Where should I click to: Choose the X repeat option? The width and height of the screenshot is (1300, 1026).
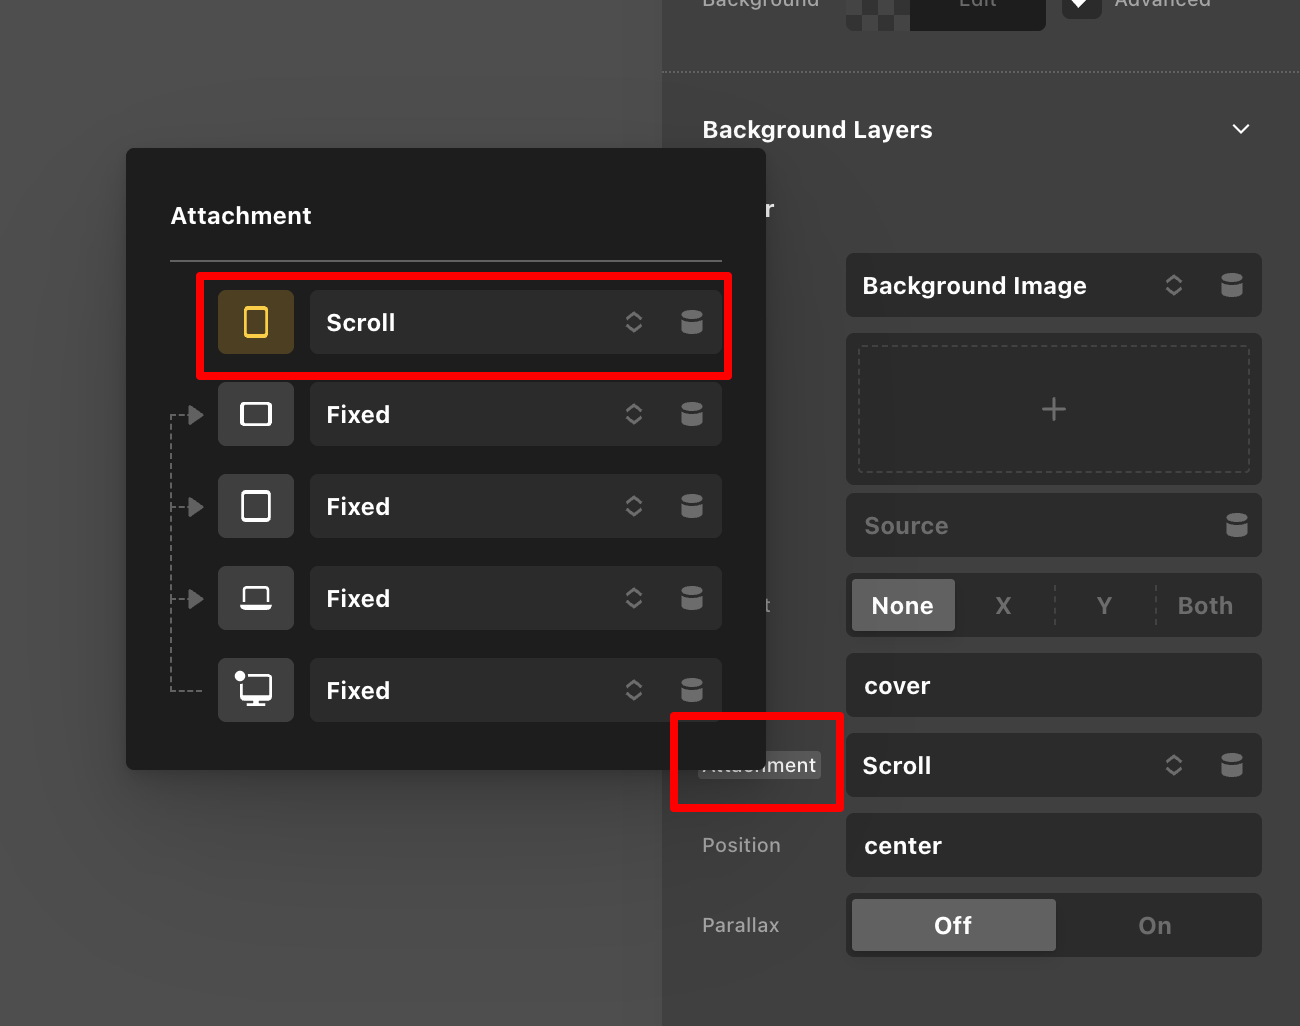[1003, 605]
